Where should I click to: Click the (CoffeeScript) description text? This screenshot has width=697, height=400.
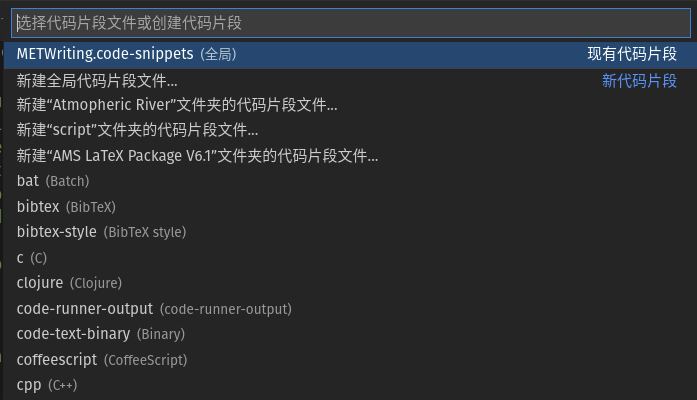(x=145, y=360)
